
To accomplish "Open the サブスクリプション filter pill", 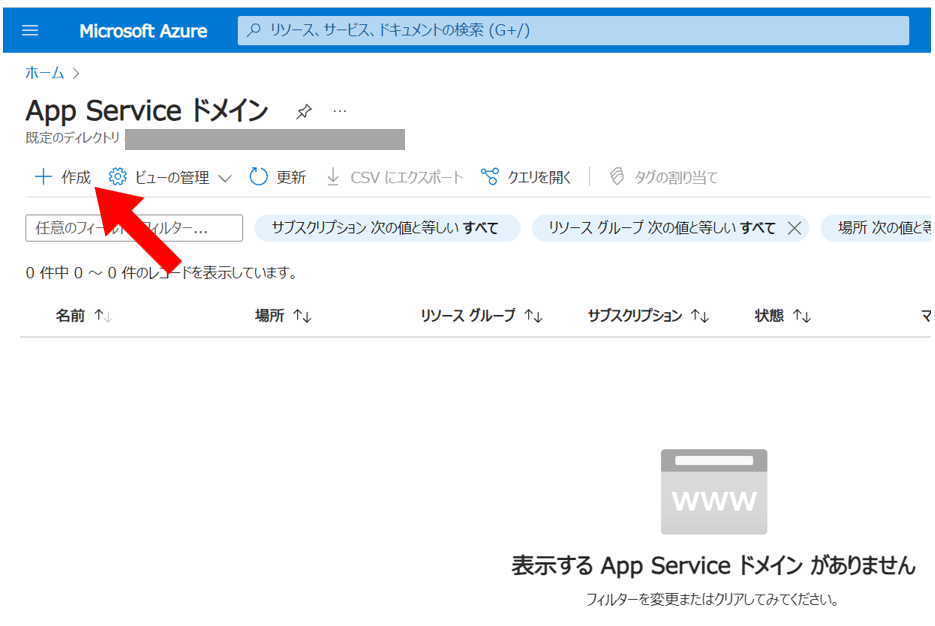I will pos(387,228).
